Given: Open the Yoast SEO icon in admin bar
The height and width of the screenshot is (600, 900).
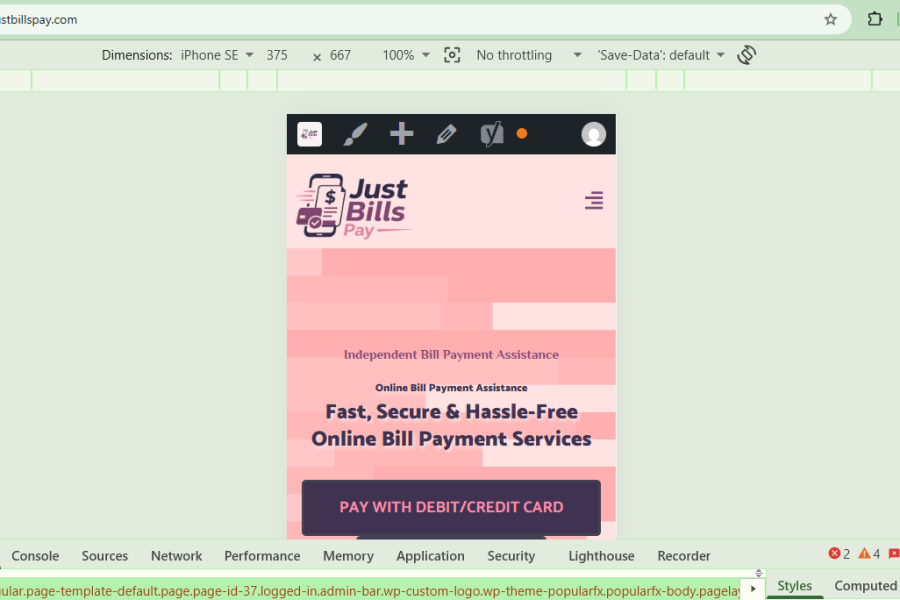Looking at the screenshot, I should 491,134.
